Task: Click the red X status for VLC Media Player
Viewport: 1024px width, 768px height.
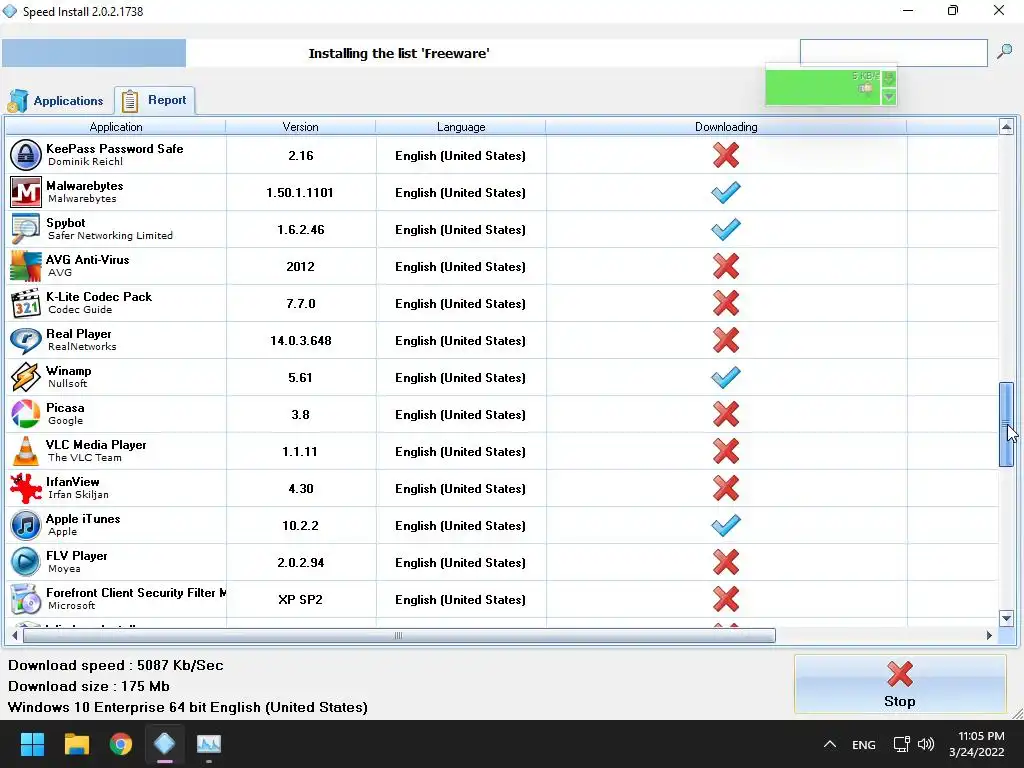Action: [726, 451]
